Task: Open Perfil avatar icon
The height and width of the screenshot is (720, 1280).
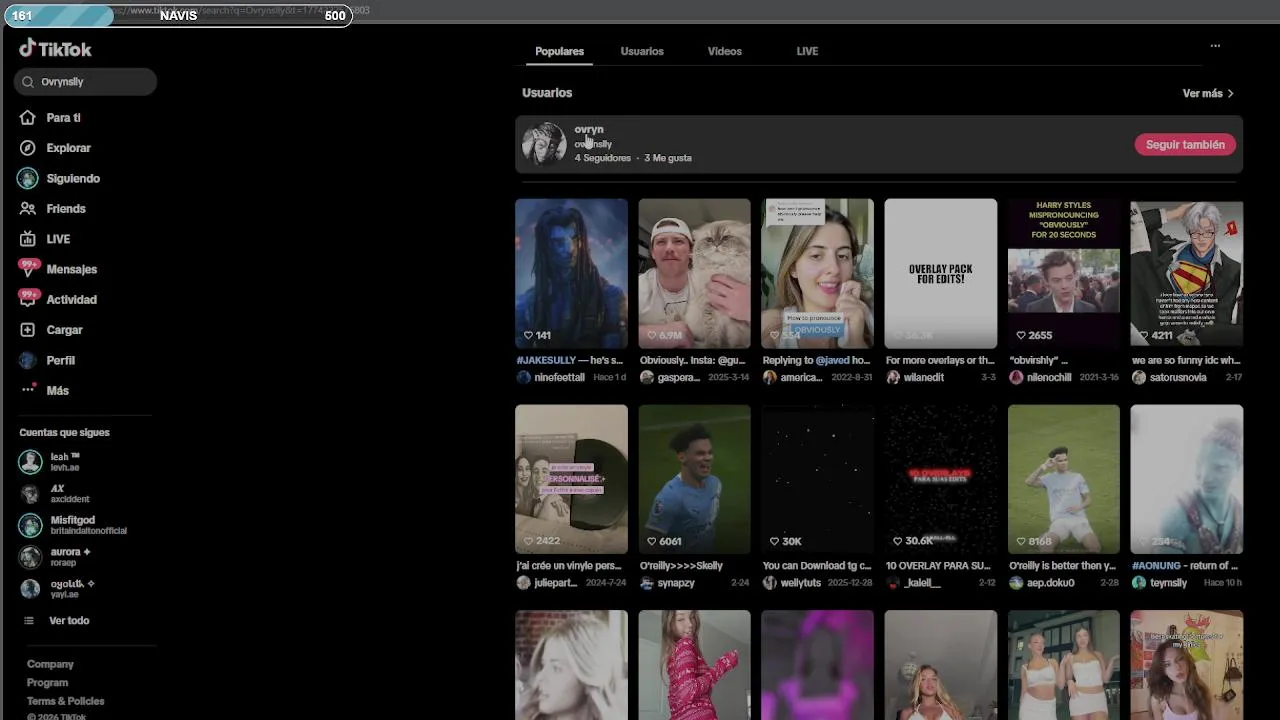Action: [28, 360]
